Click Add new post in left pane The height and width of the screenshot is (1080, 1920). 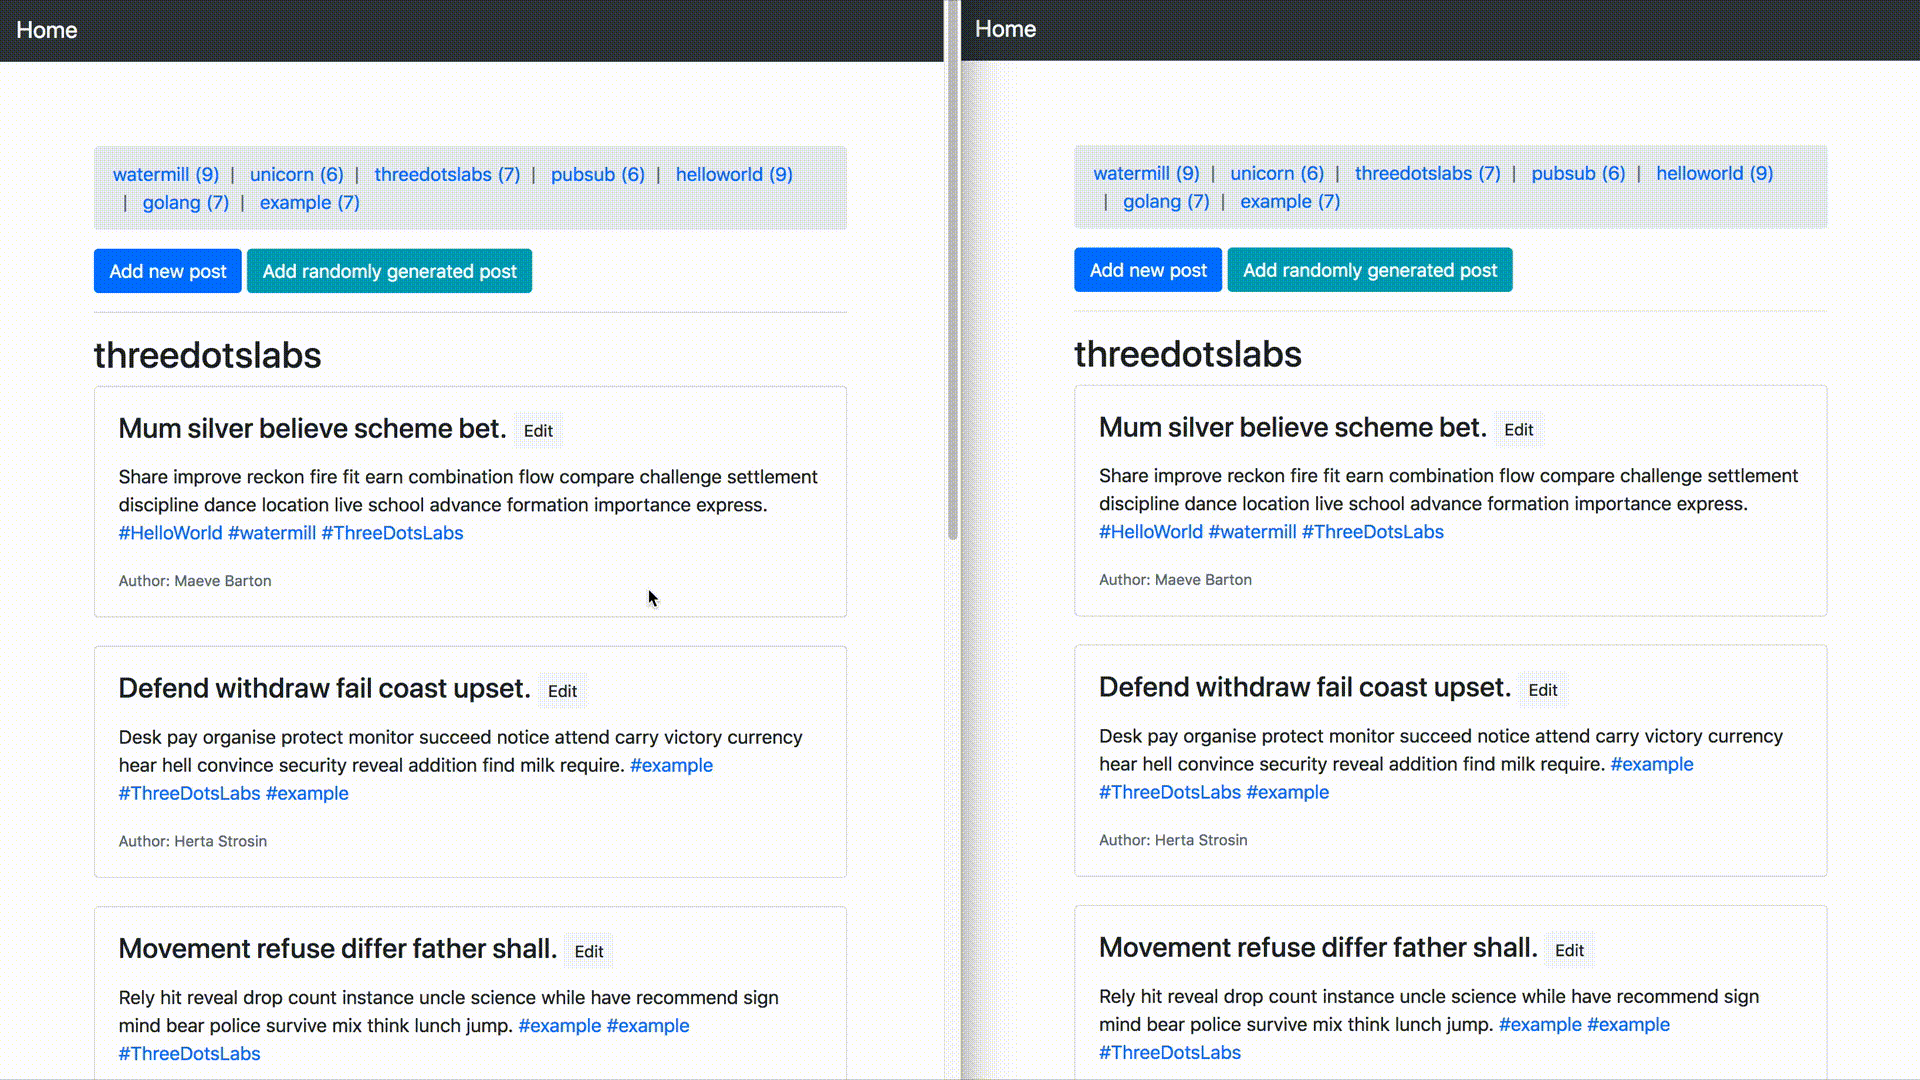point(167,271)
